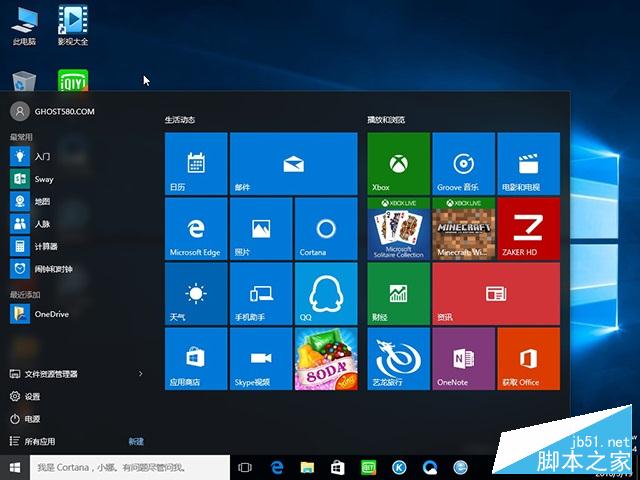Open the 日历 calendar tile
The image size is (640, 480).
196,163
